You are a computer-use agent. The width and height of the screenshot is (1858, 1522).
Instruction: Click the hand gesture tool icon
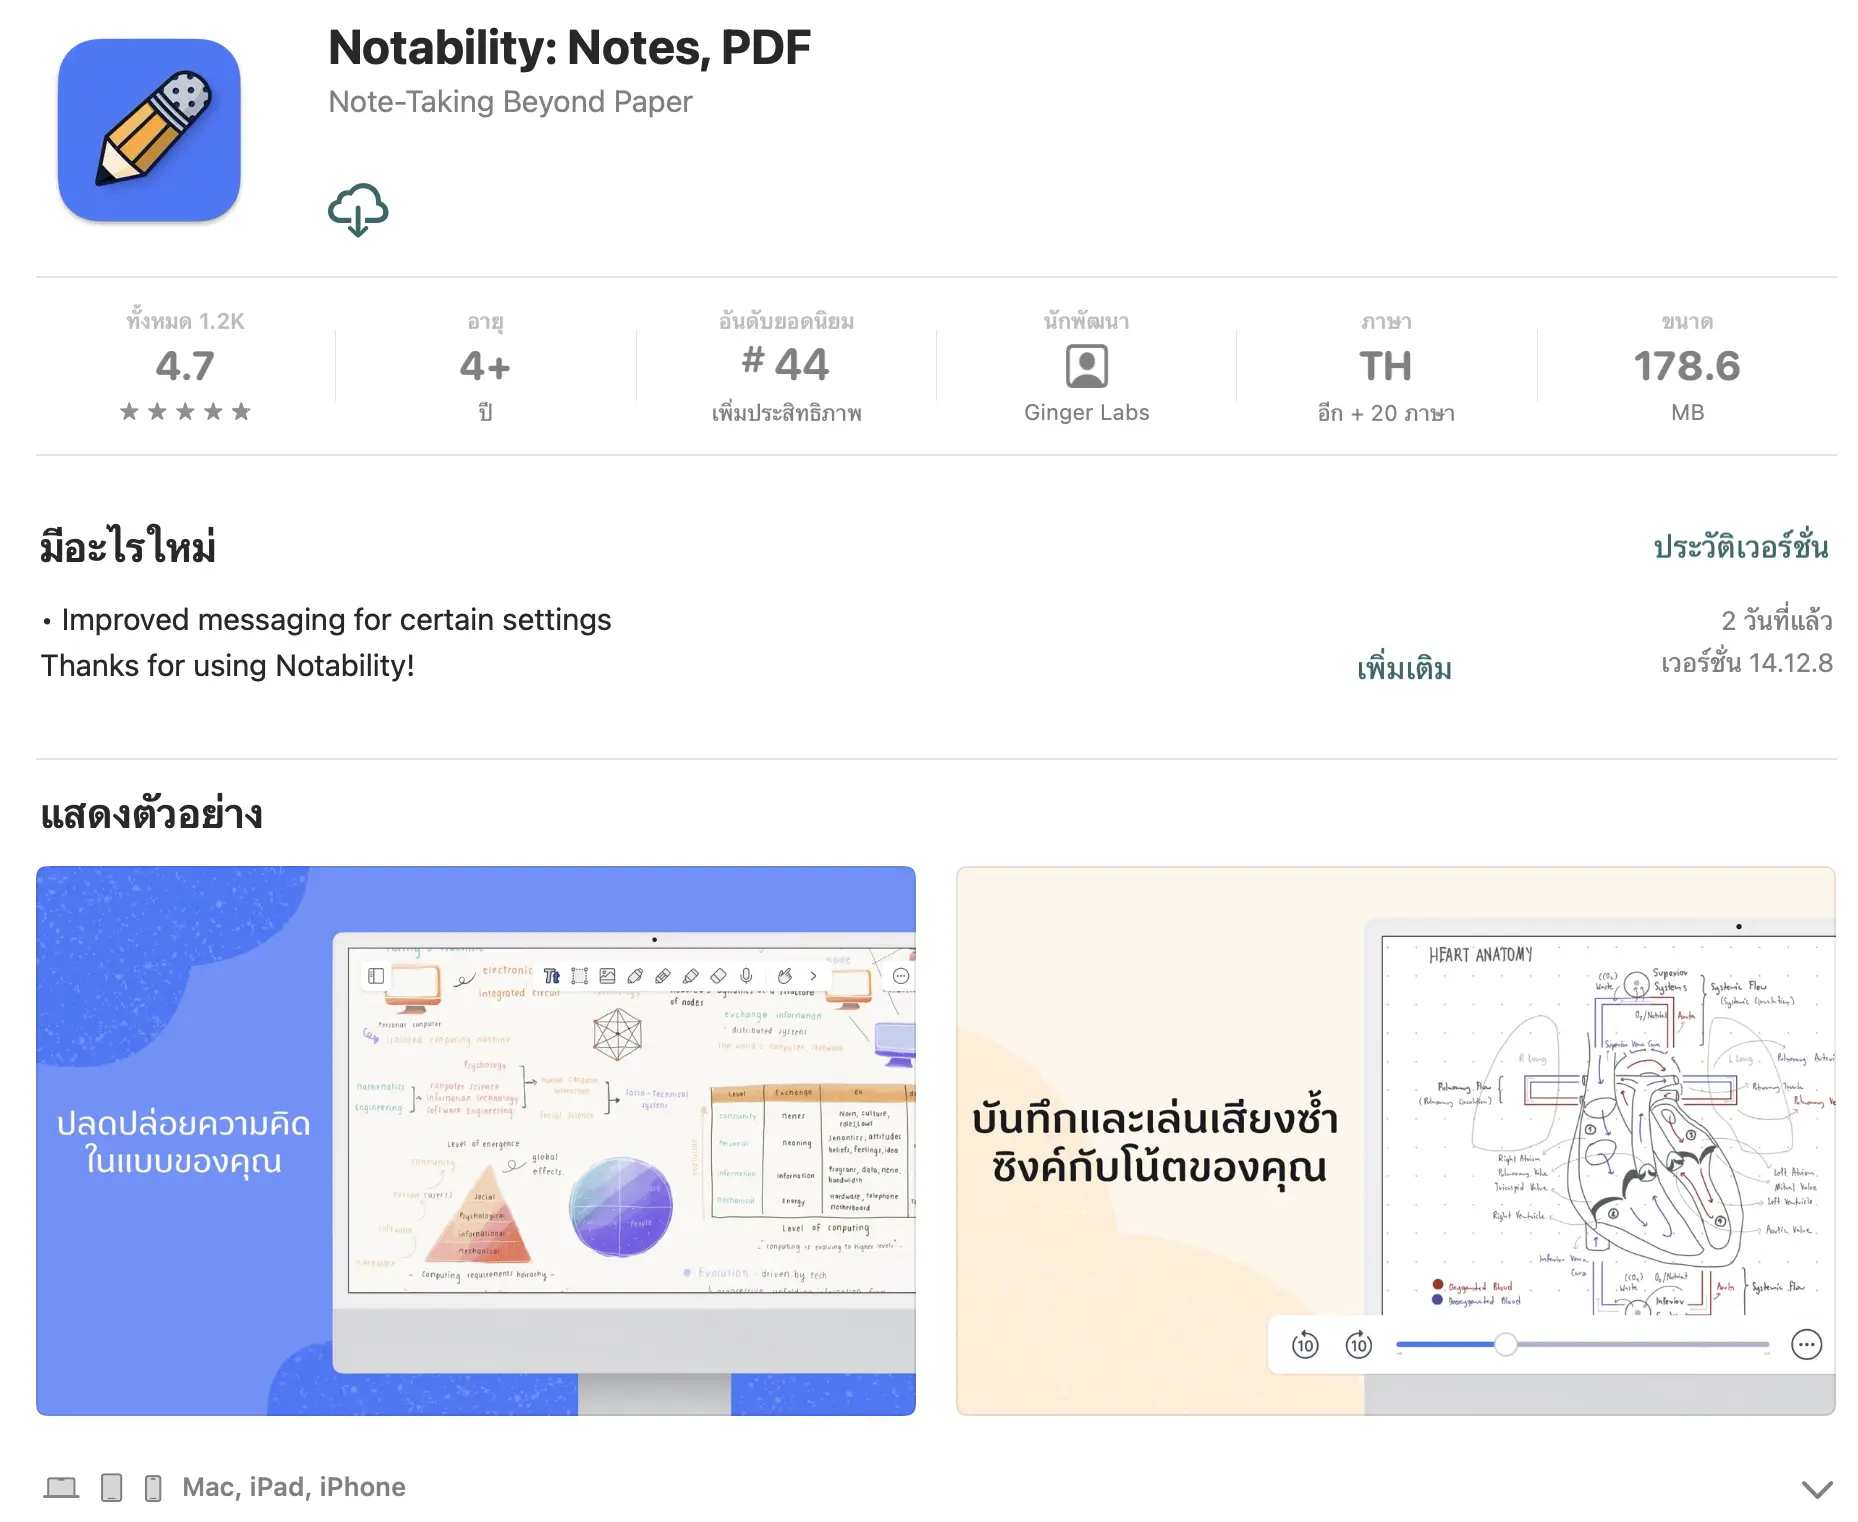(x=785, y=976)
